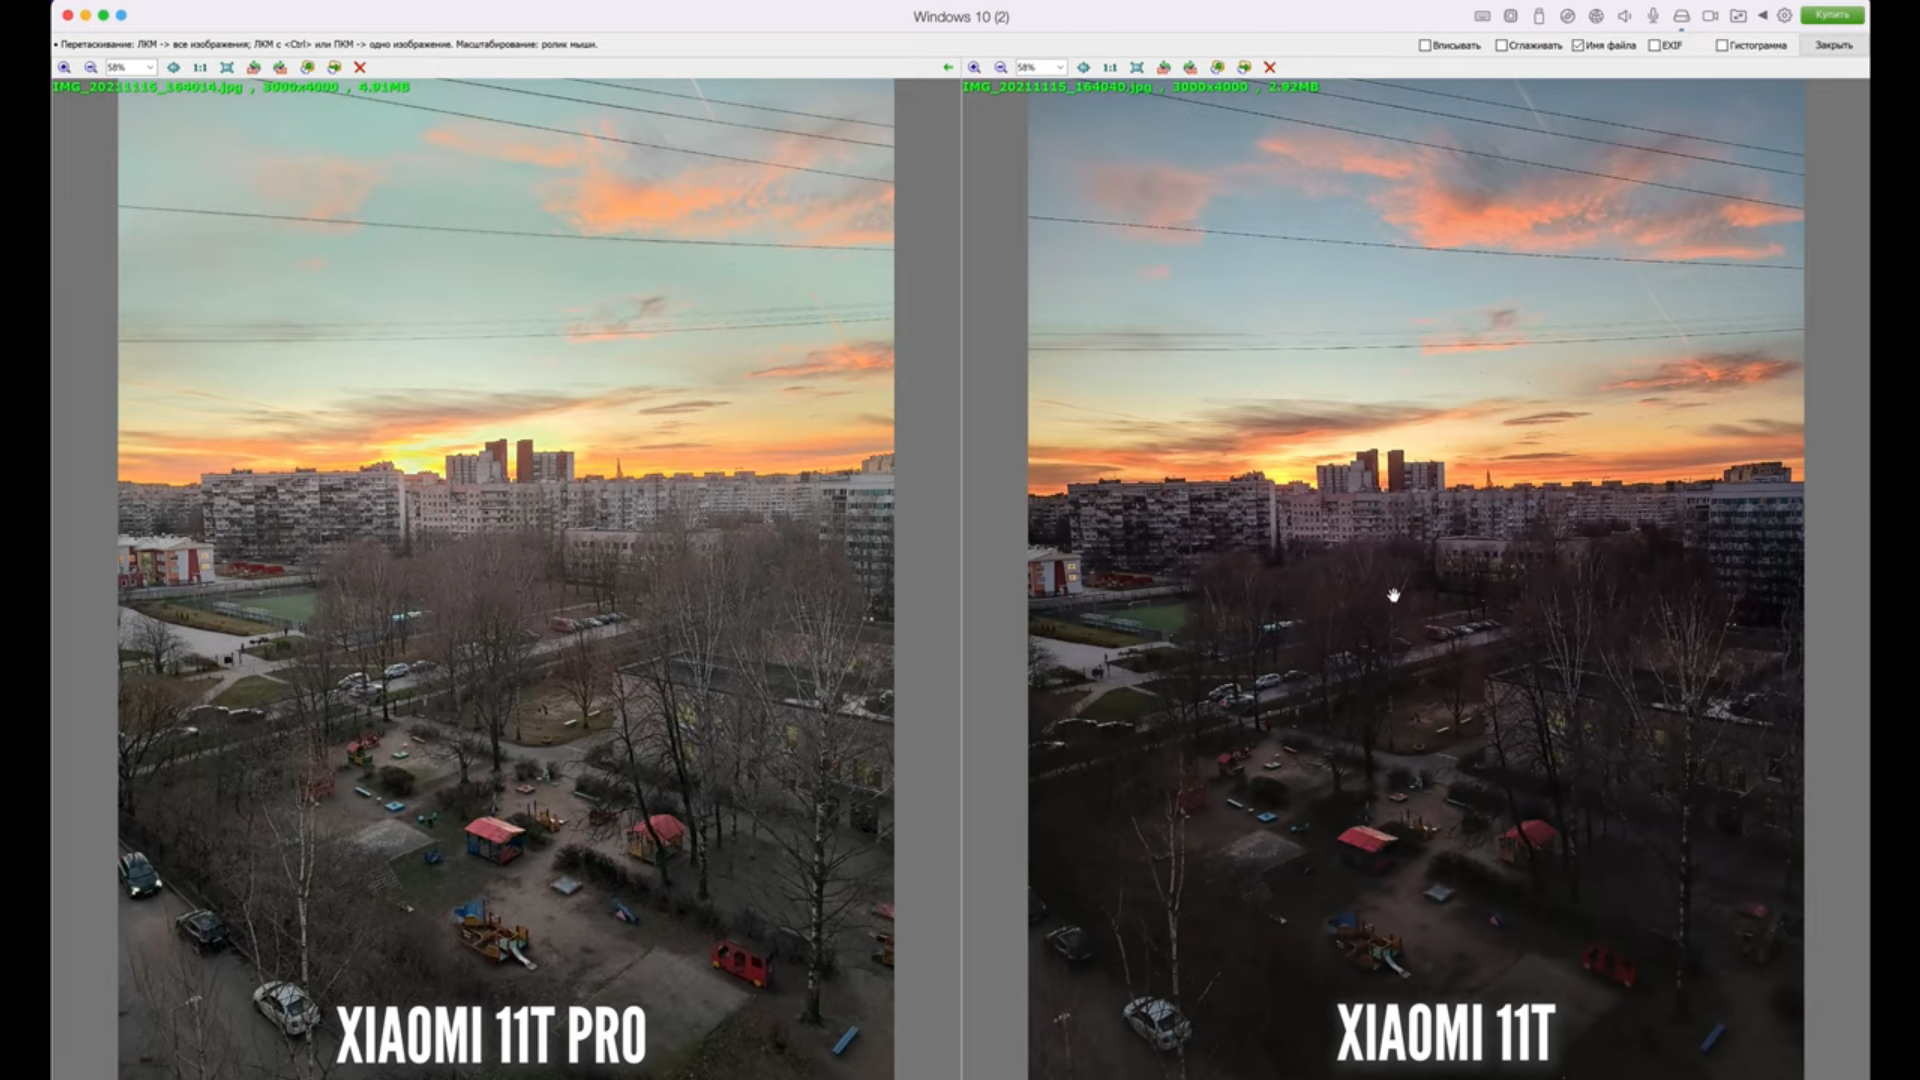Enable the Сглаживать checkbox
The height and width of the screenshot is (1080, 1920).
(1501, 45)
